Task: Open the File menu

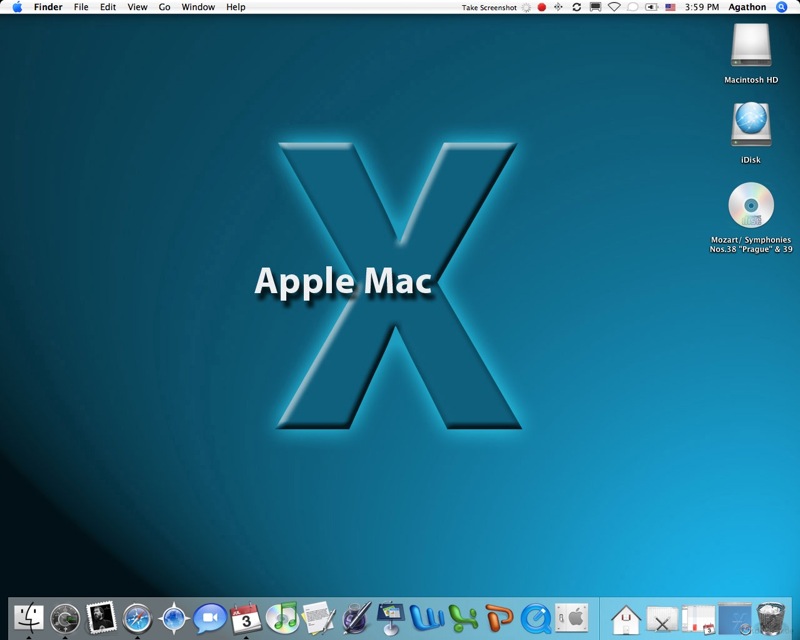Action: 81,7
